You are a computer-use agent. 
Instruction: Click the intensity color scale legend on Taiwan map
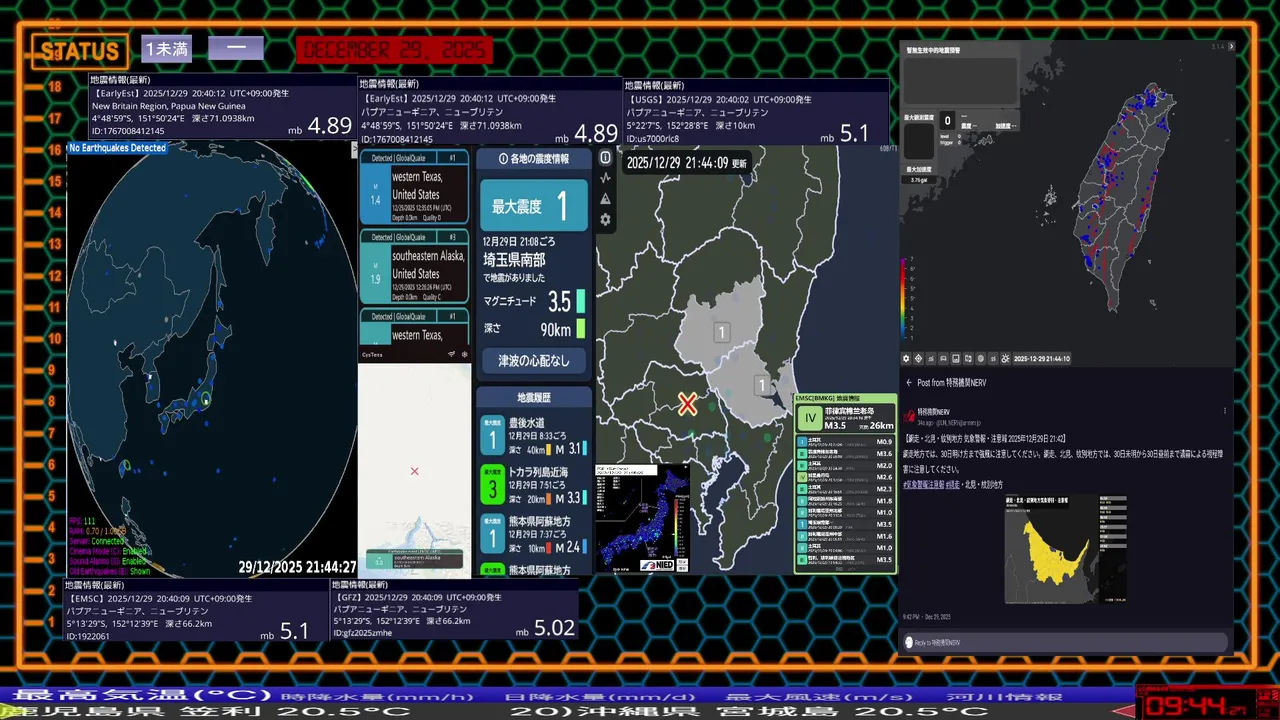(906, 298)
